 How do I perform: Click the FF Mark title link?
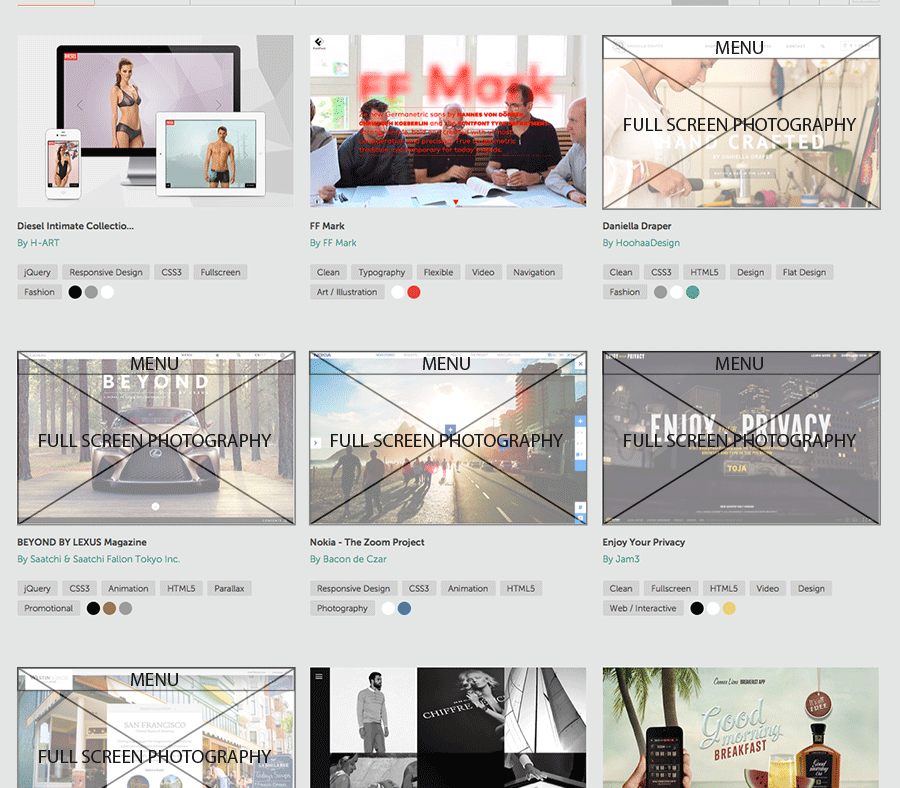point(327,226)
